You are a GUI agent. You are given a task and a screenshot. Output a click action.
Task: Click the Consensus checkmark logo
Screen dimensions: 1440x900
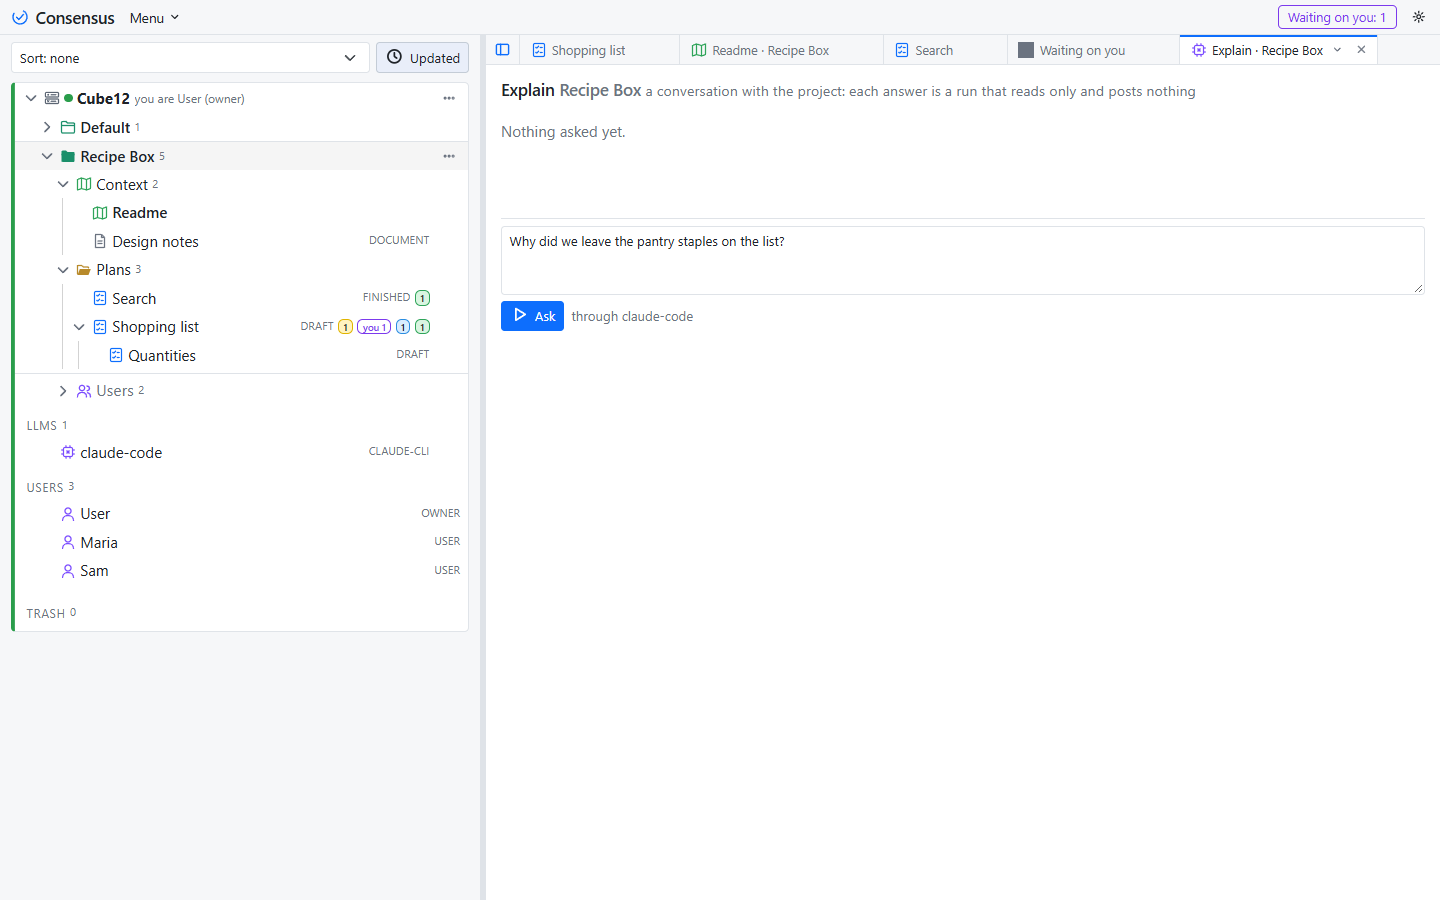tap(20, 18)
